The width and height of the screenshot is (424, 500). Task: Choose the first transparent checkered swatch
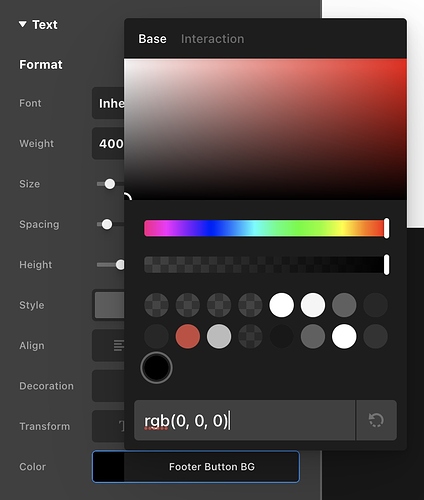point(156,305)
